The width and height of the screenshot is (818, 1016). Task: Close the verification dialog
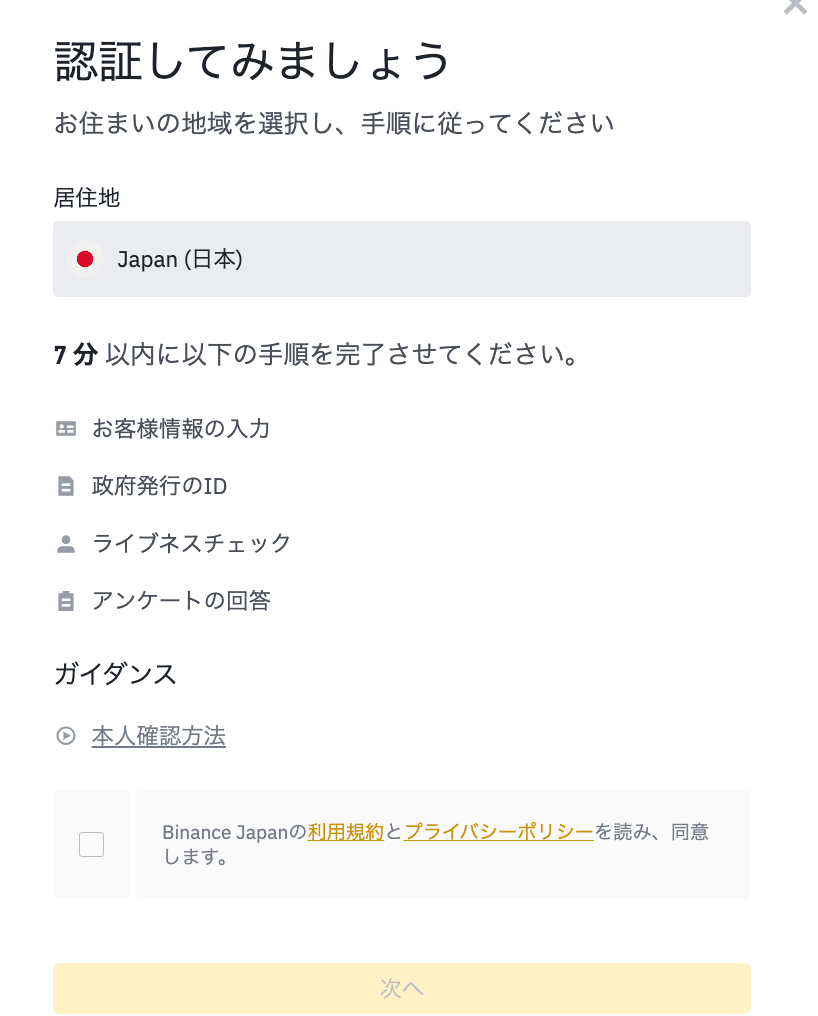pos(795,5)
